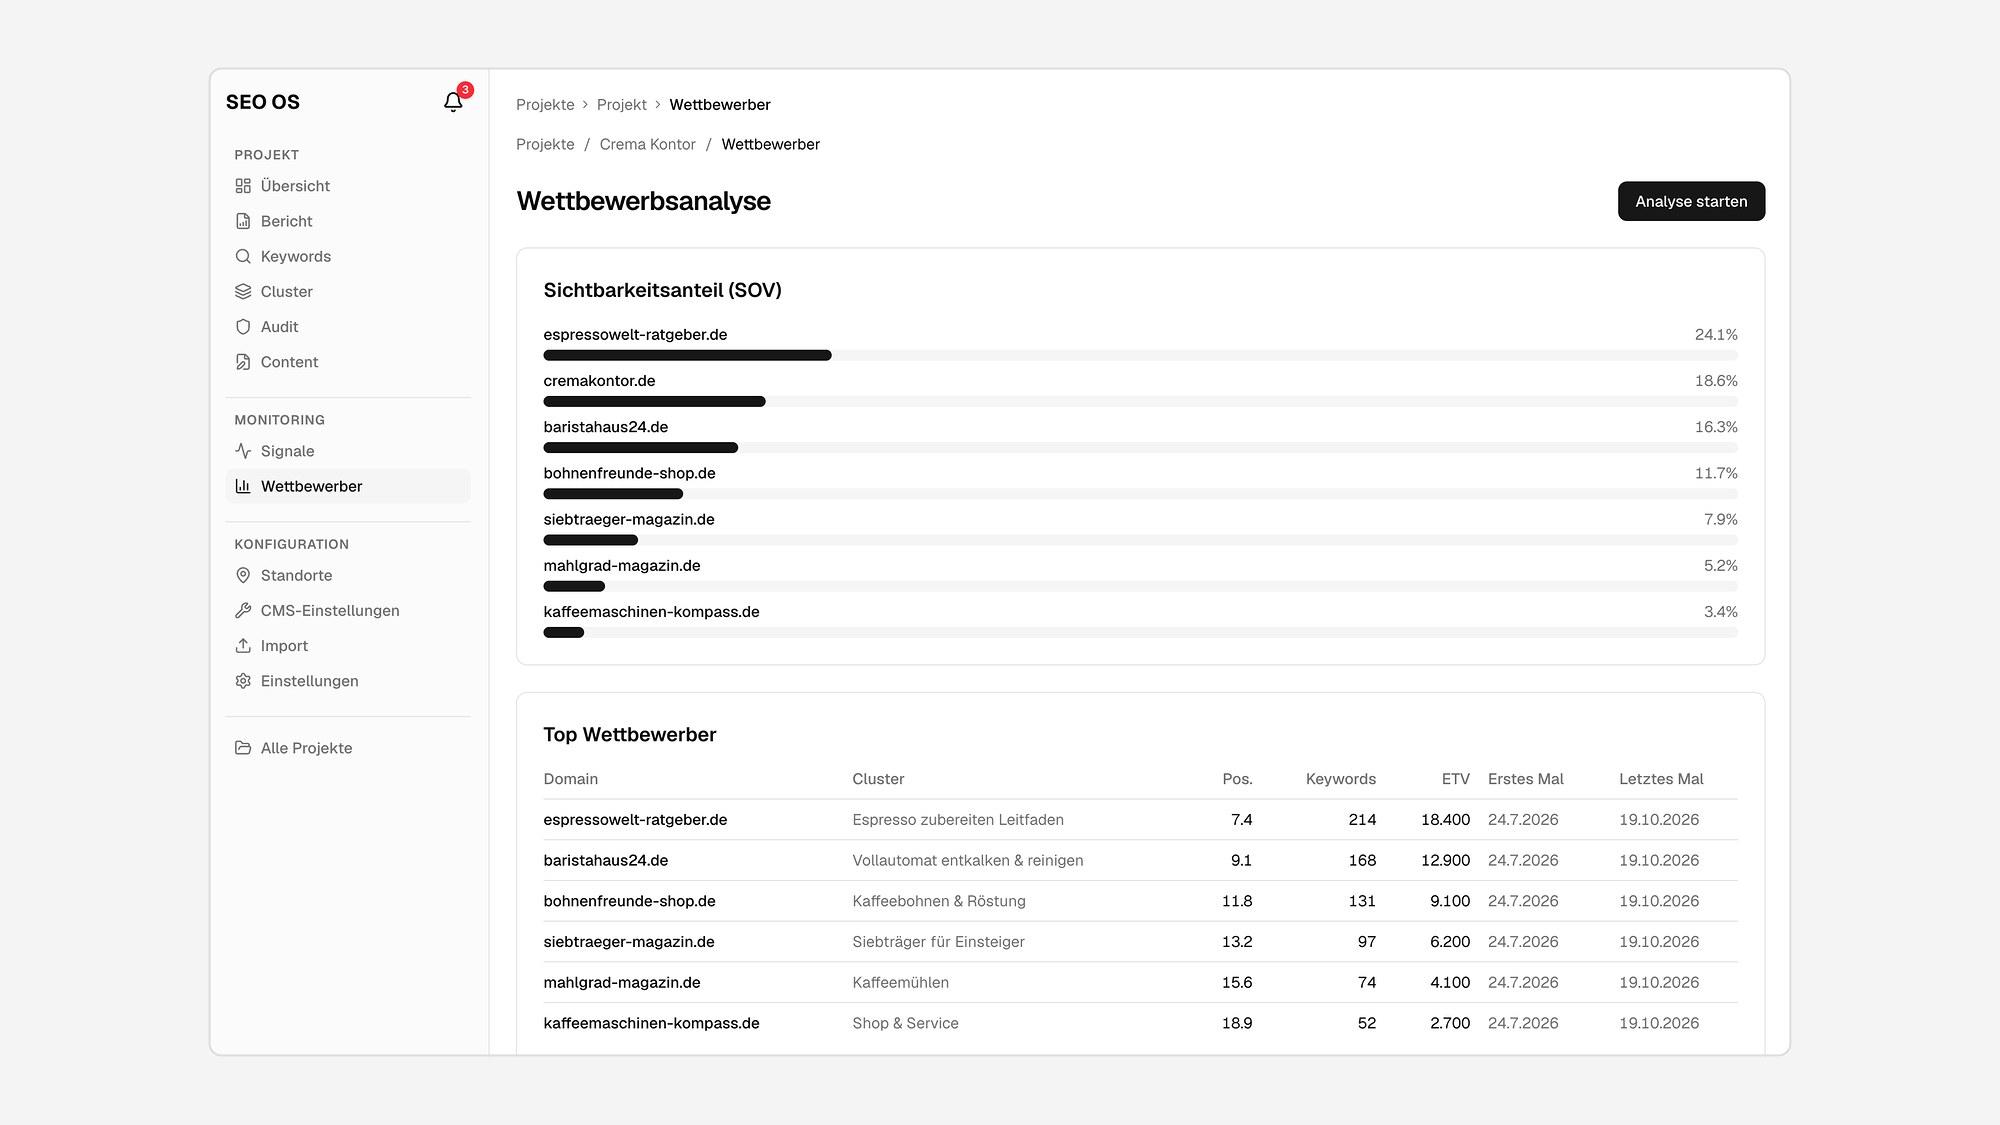Click the Bericht document icon
Image resolution: width=2000 pixels, height=1125 pixels.
click(x=243, y=221)
